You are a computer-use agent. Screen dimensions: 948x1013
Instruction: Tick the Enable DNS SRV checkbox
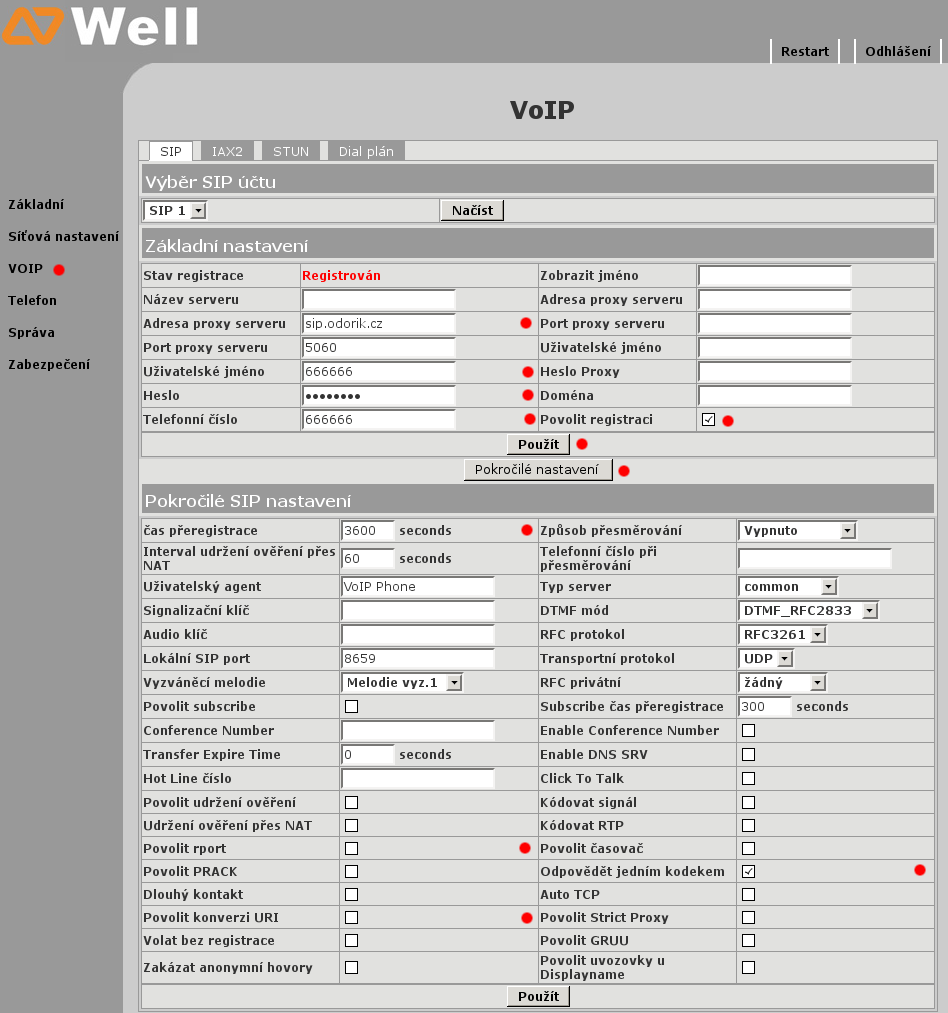pyautogui.click(x=748, y=754)
